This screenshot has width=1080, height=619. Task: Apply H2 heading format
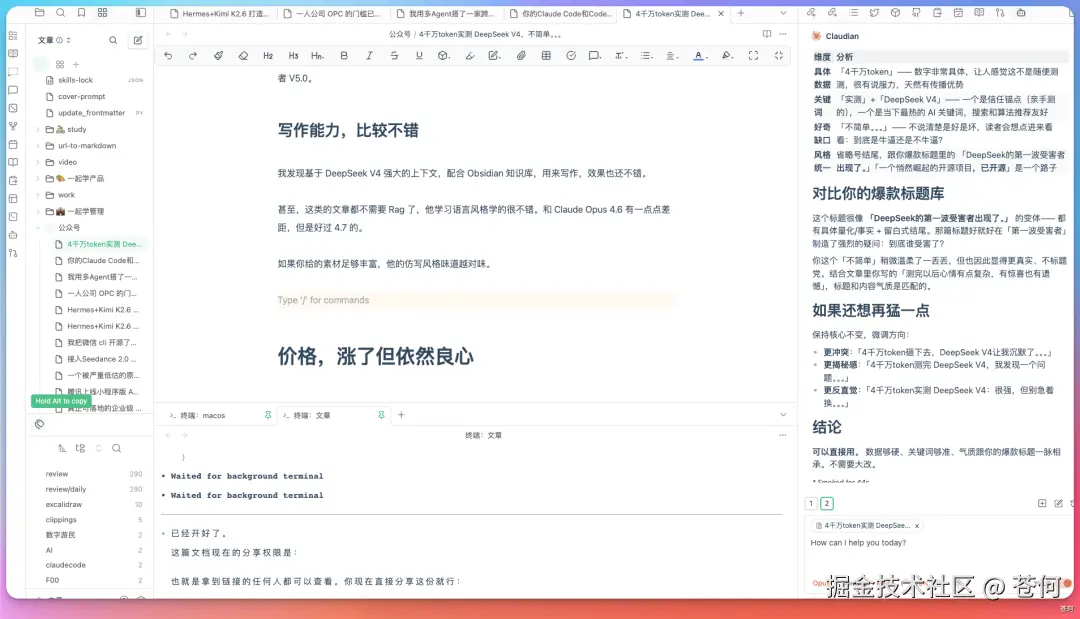pos(268,56)
